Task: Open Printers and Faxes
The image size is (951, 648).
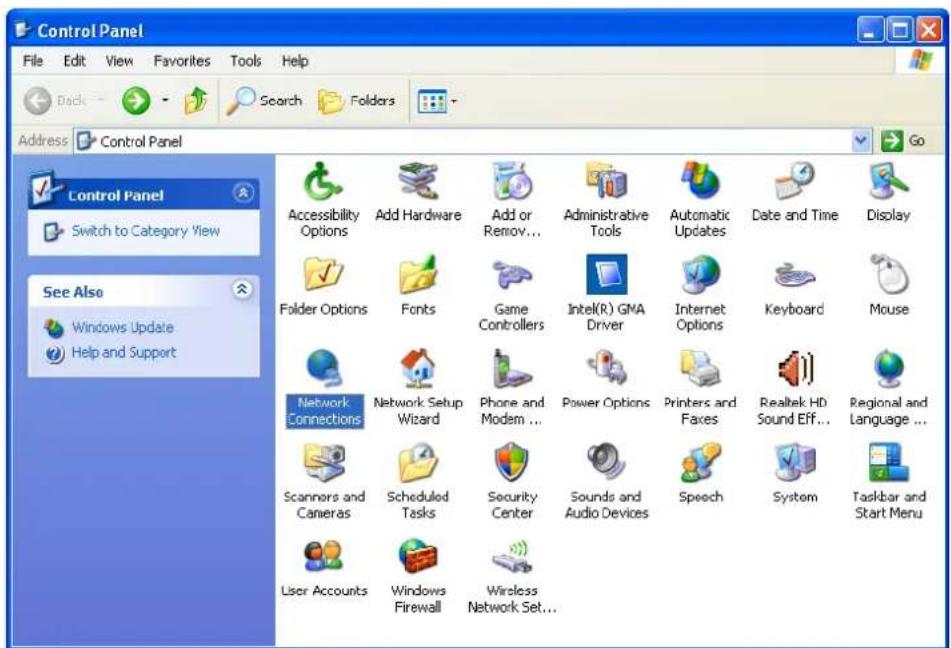Action: pyautogui.click(x=700, y=388)
